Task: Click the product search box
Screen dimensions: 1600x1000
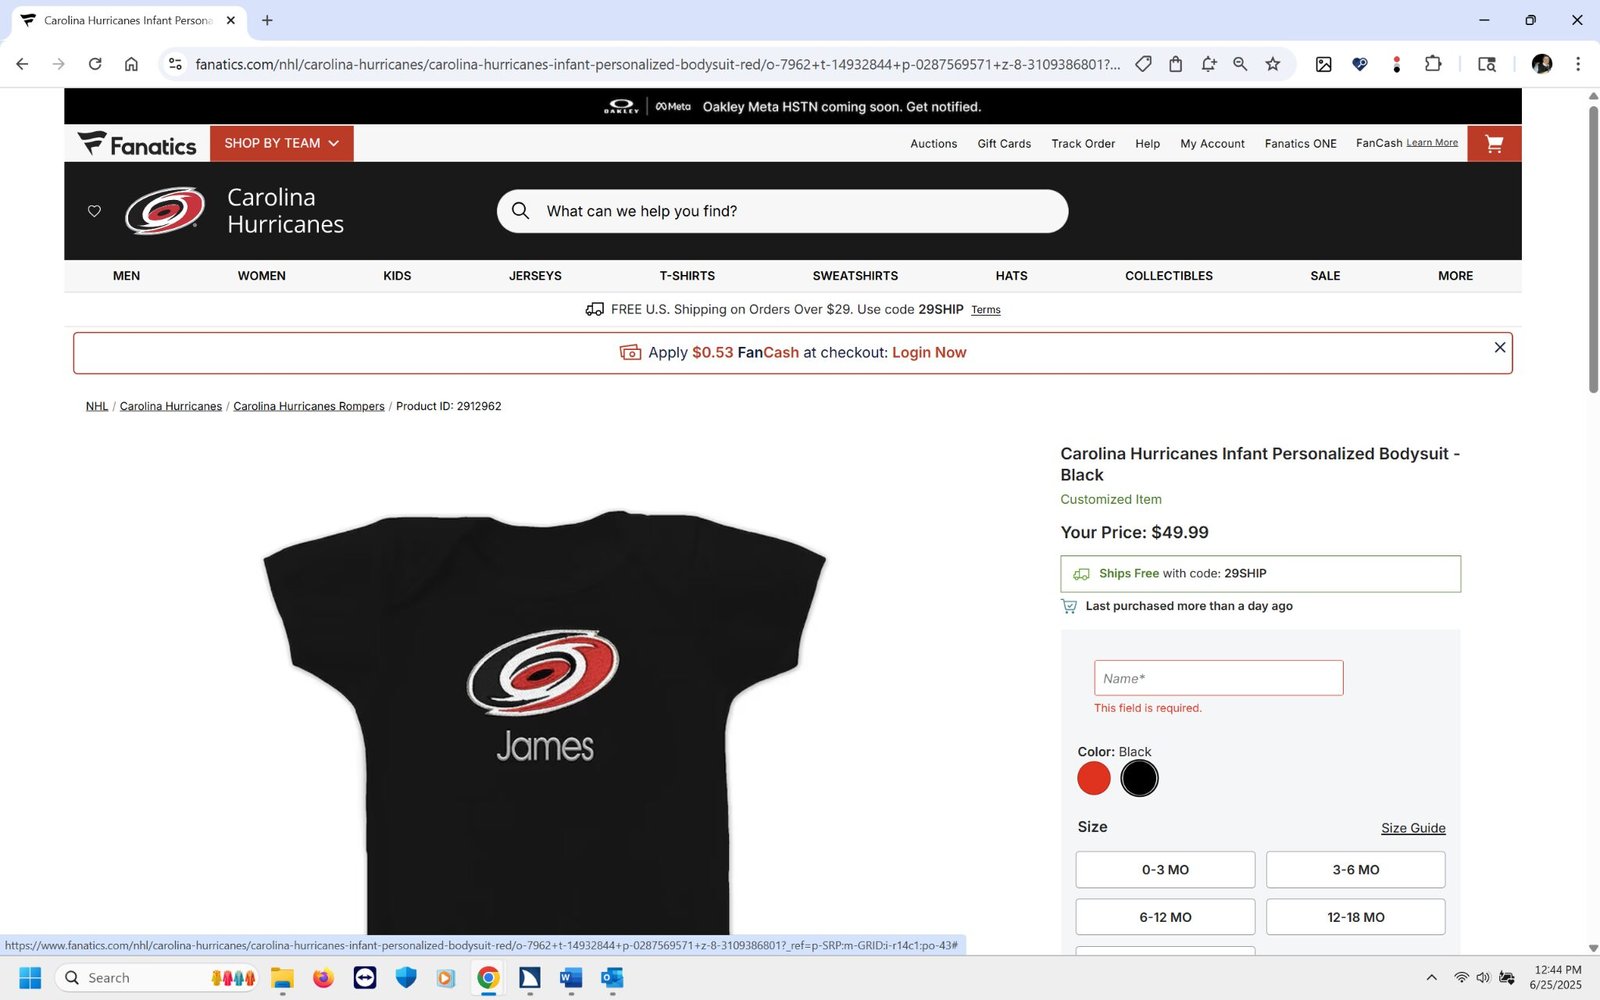Action: 782,211
